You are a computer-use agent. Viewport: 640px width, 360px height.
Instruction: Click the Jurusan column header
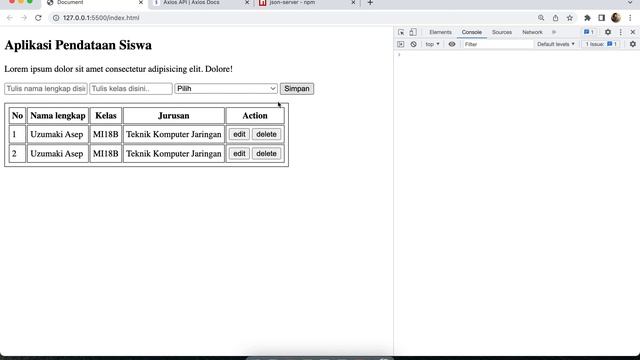tap(173, 116)
